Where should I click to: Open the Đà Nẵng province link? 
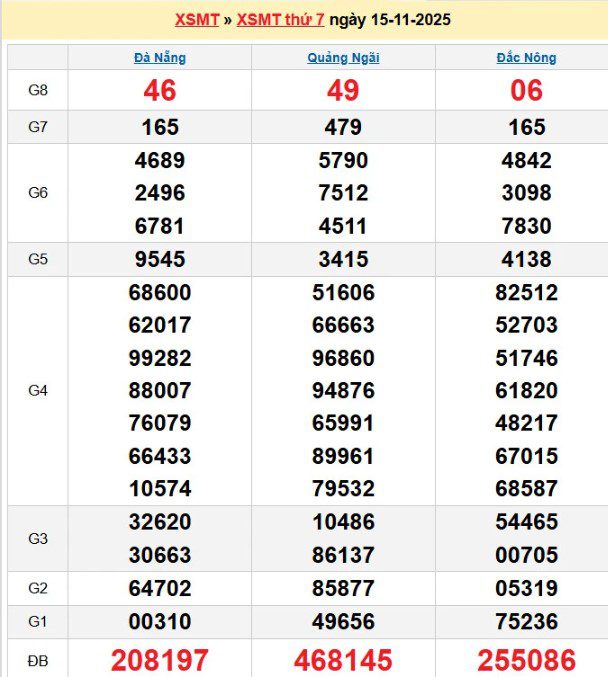point(159,58)
